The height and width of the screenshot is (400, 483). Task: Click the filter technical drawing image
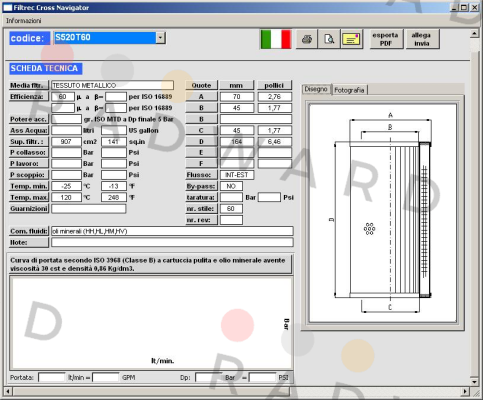tap(383, 213)
